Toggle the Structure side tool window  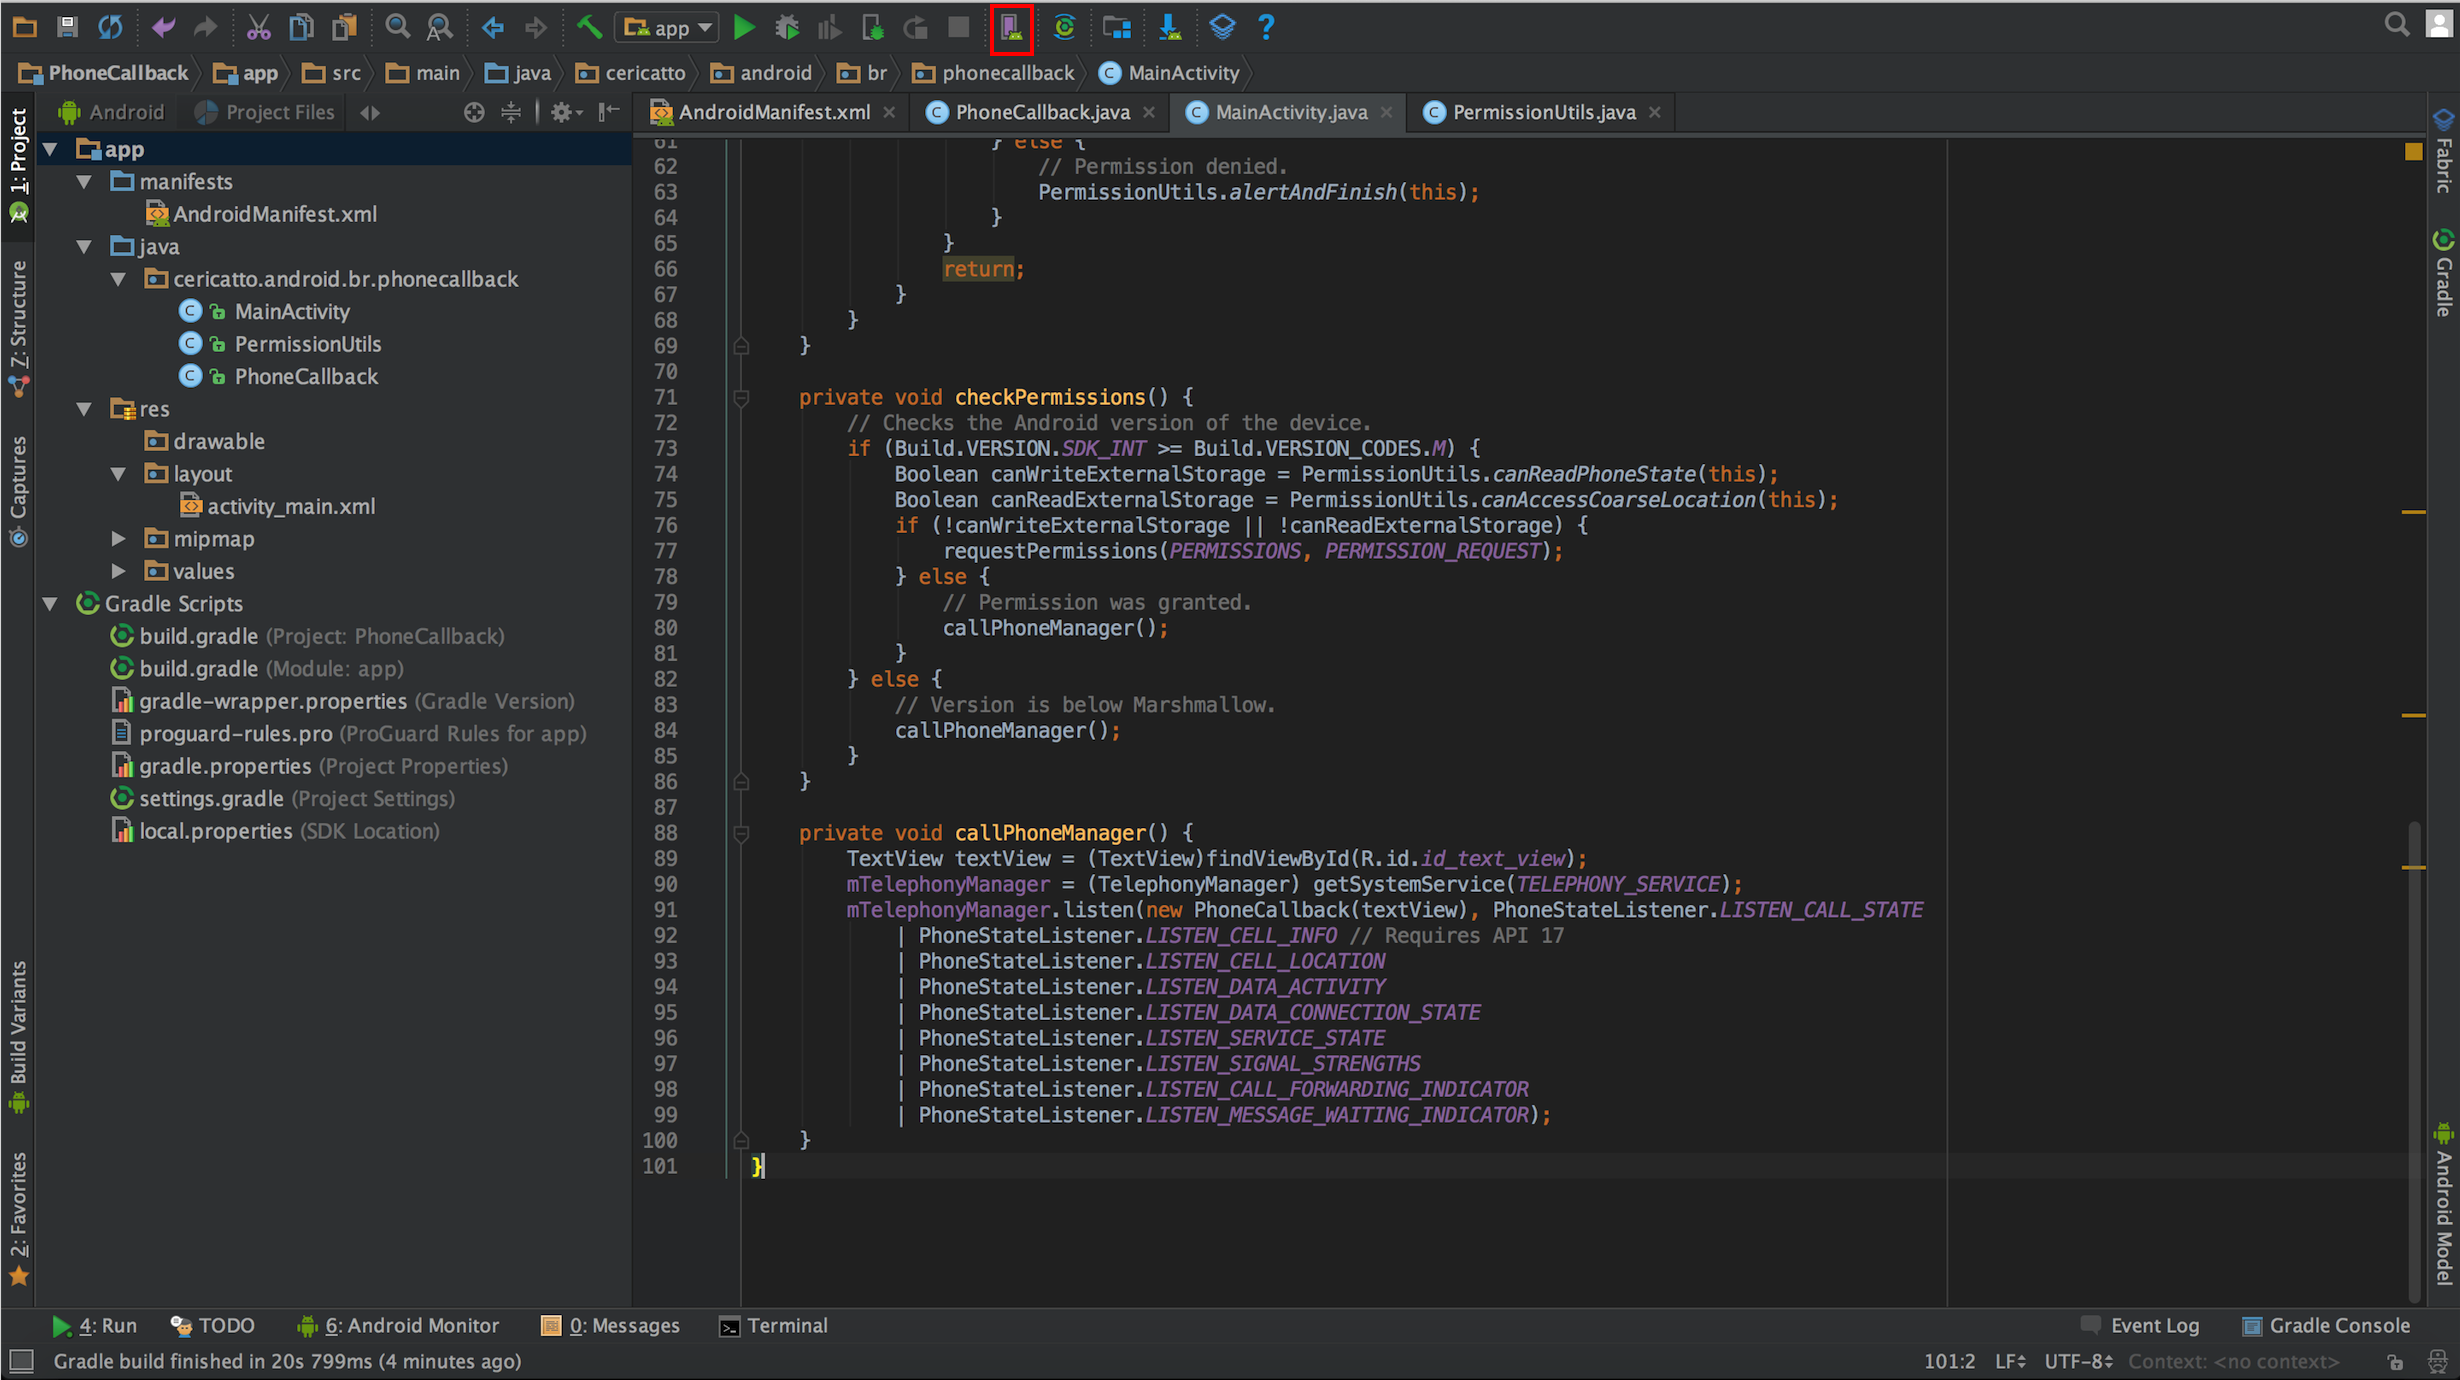click(18, 328)
